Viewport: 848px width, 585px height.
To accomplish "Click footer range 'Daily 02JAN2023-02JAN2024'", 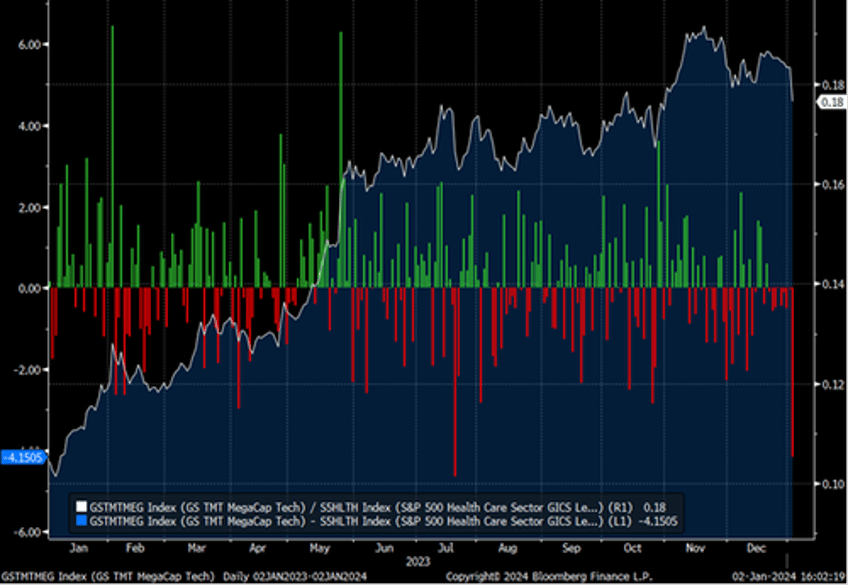I will 295,576.
